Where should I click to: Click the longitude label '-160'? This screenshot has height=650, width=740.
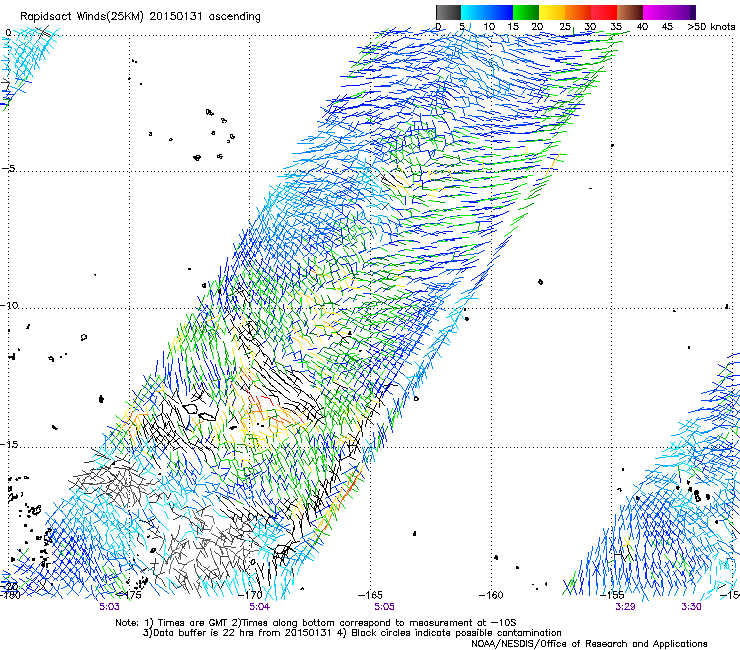tap(491, 595)
